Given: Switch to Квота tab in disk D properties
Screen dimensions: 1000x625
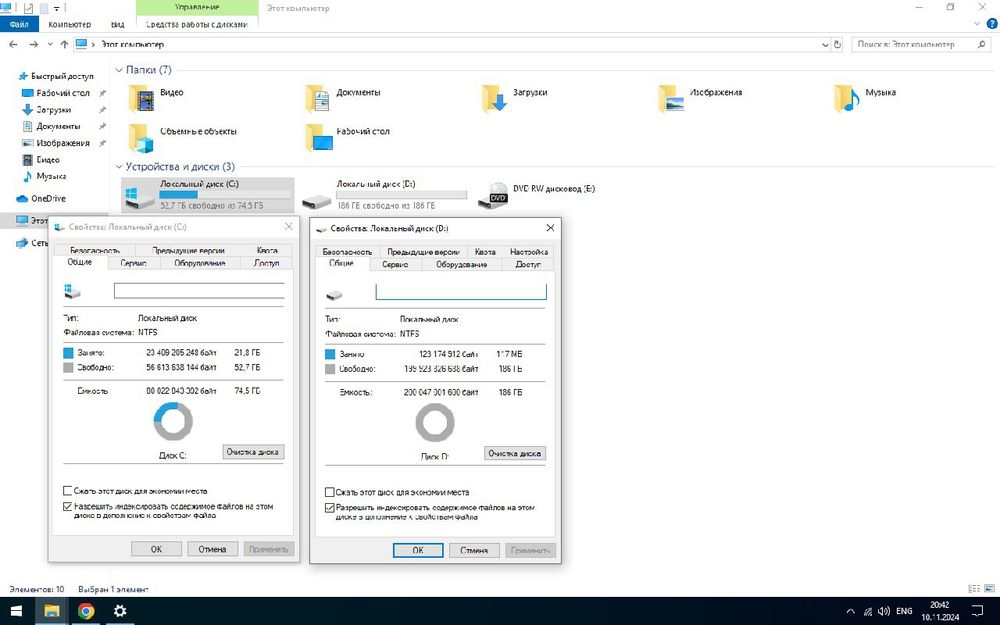Looking at the screenshot, I should click(x=485, y=252).
